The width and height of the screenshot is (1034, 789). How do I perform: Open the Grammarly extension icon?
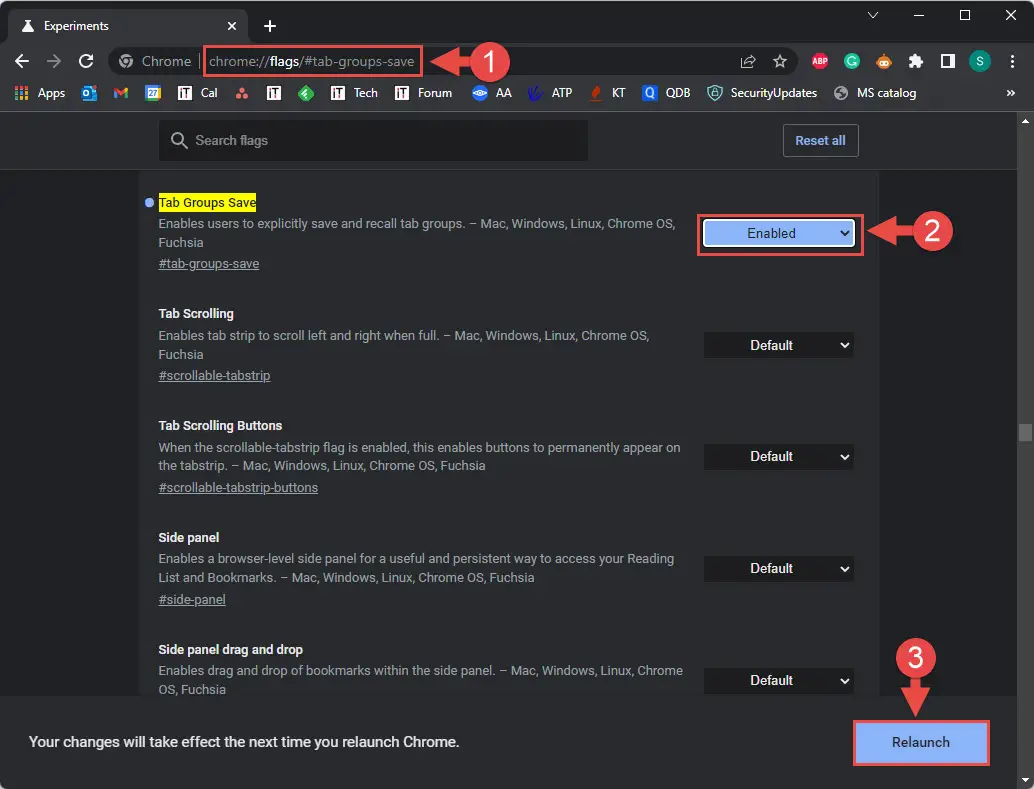tap(852, 61)
